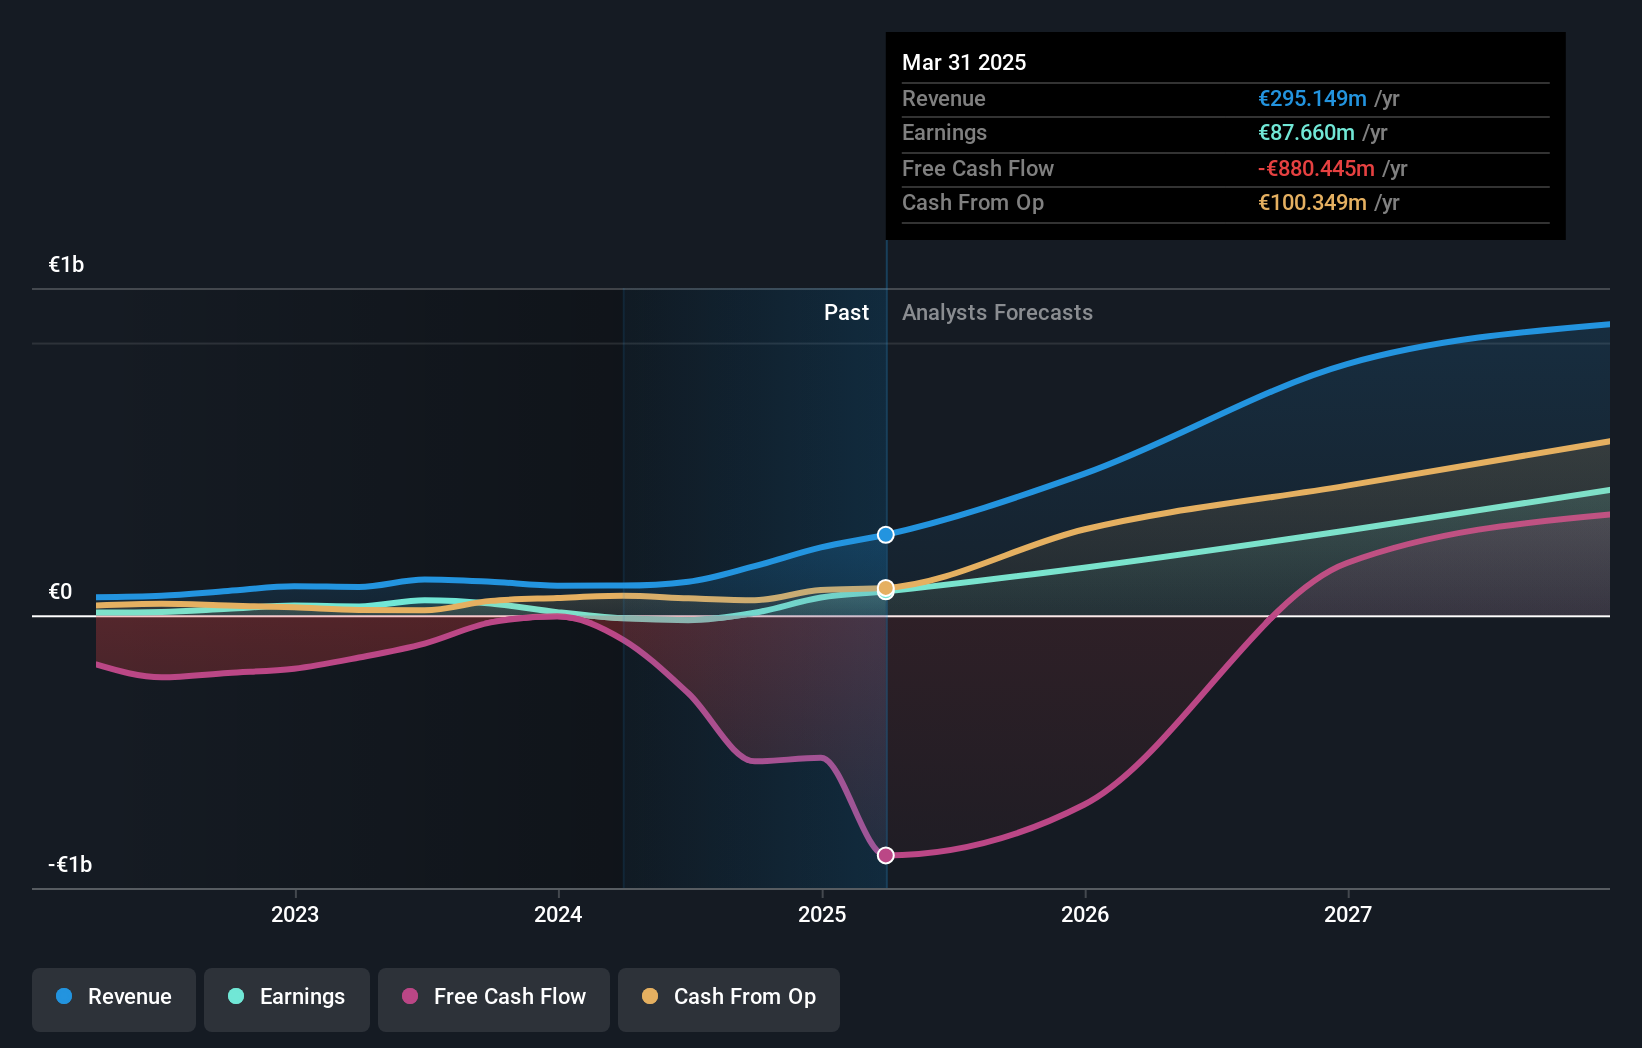The height and width of the screenshot is (1048, 1642).
Task: Click the Free Cash Flow legend button
Action: tap(493, 997)
